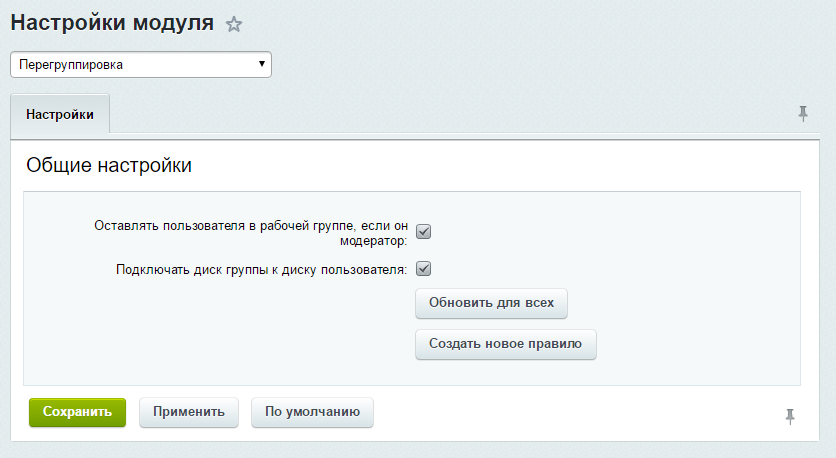Open the Перегруппировка module dropdown
Screen dimensions: 836x458
coord(140,65)
